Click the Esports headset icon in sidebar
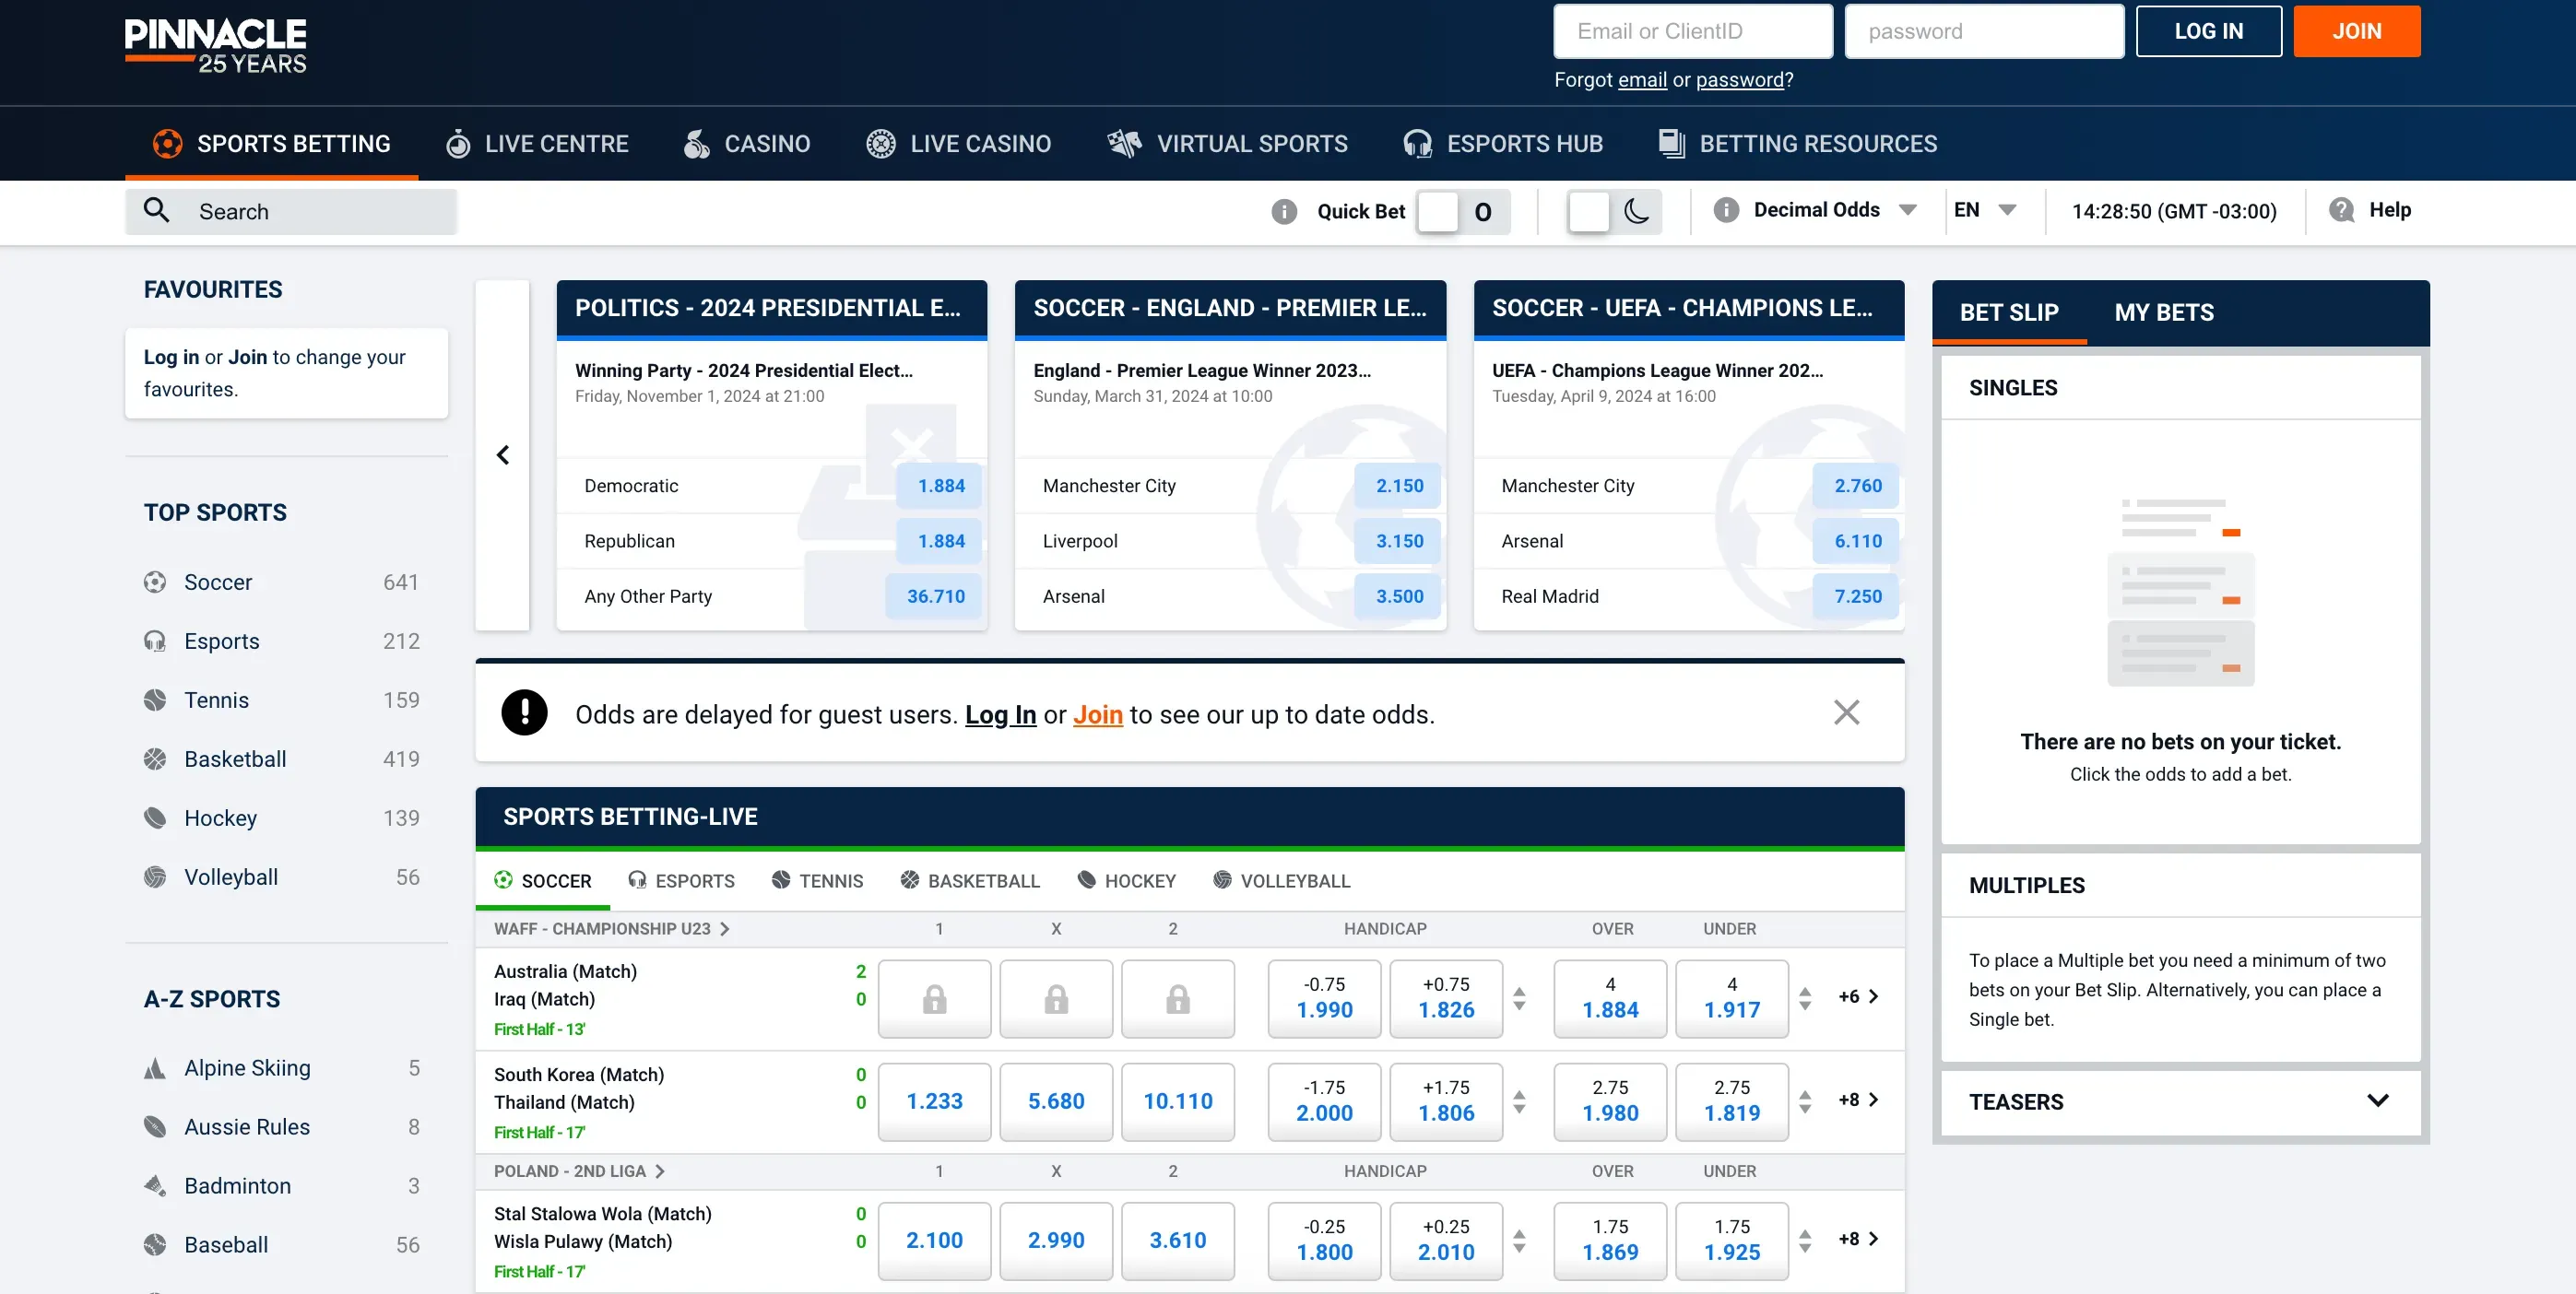Image resolution: width=2576 pixels, height=1294 pixels. (x=155, y=641)
